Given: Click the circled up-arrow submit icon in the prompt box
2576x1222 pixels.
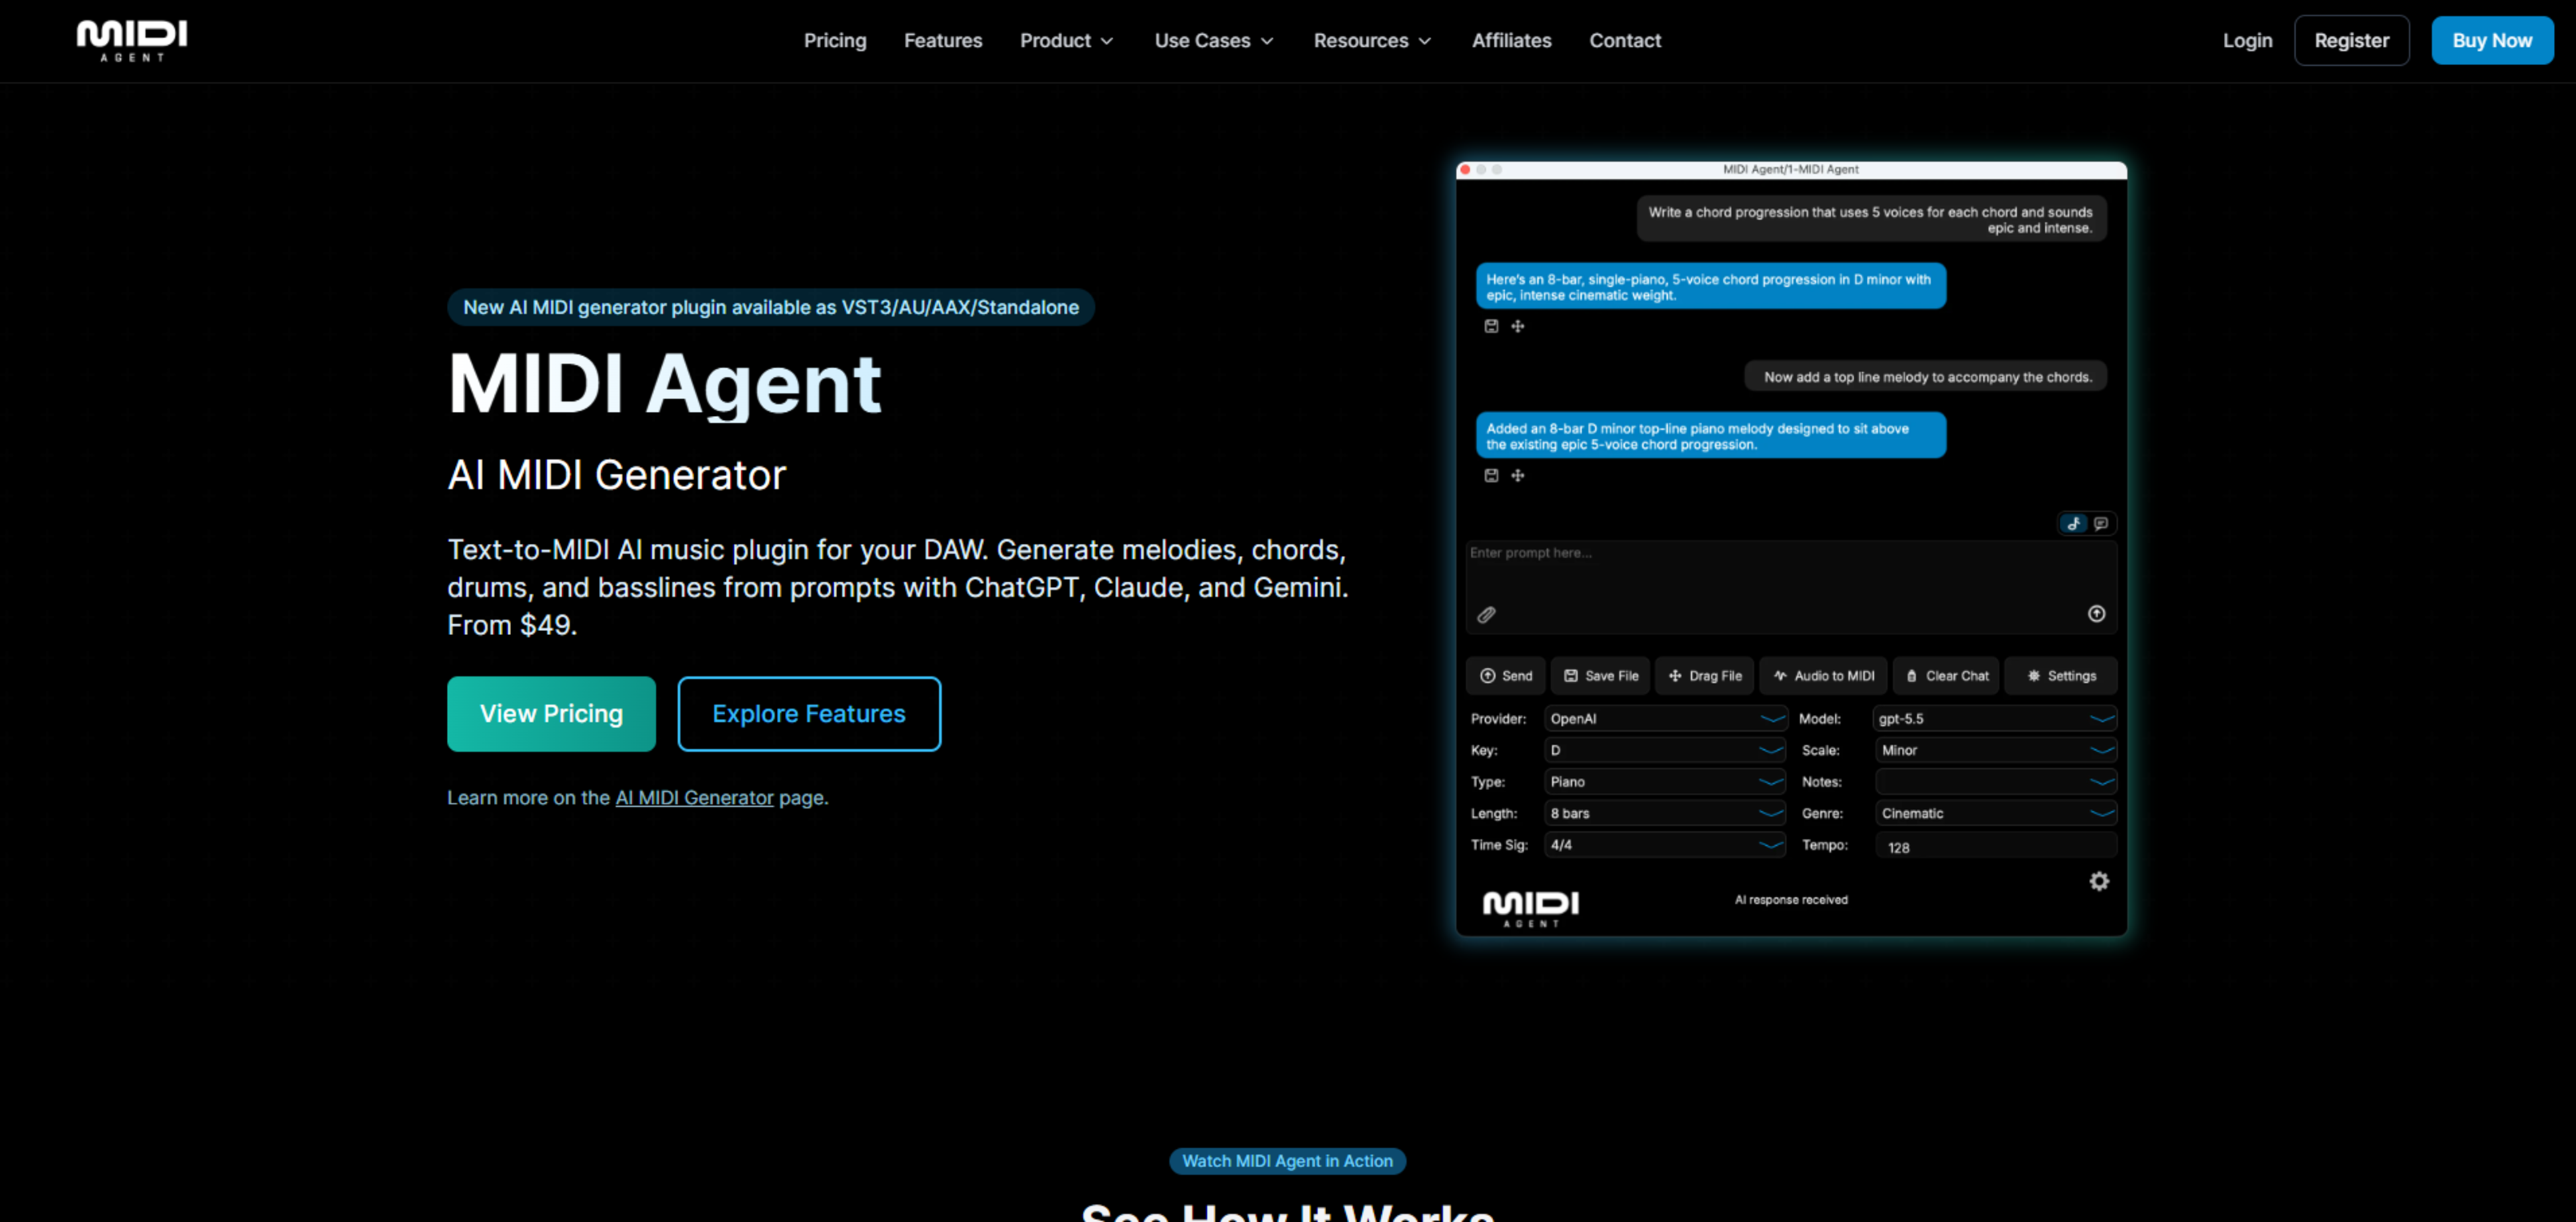Looking at the screenshot, I should click(2096, 613).
